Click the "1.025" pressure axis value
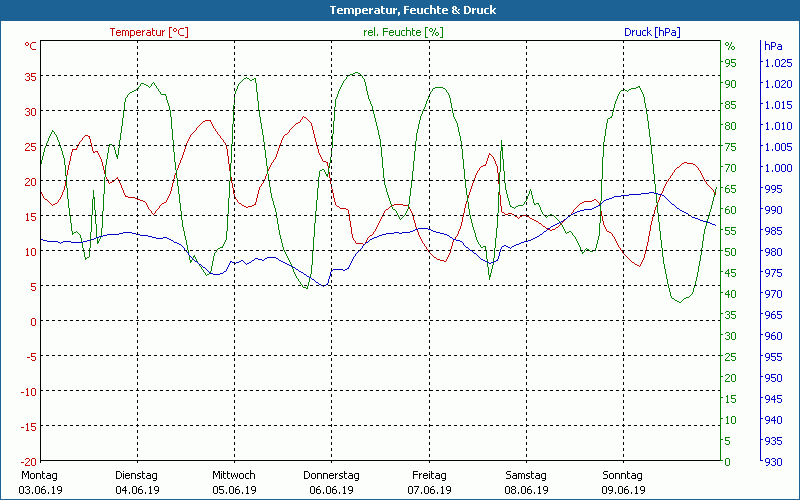 coord(778,63)
